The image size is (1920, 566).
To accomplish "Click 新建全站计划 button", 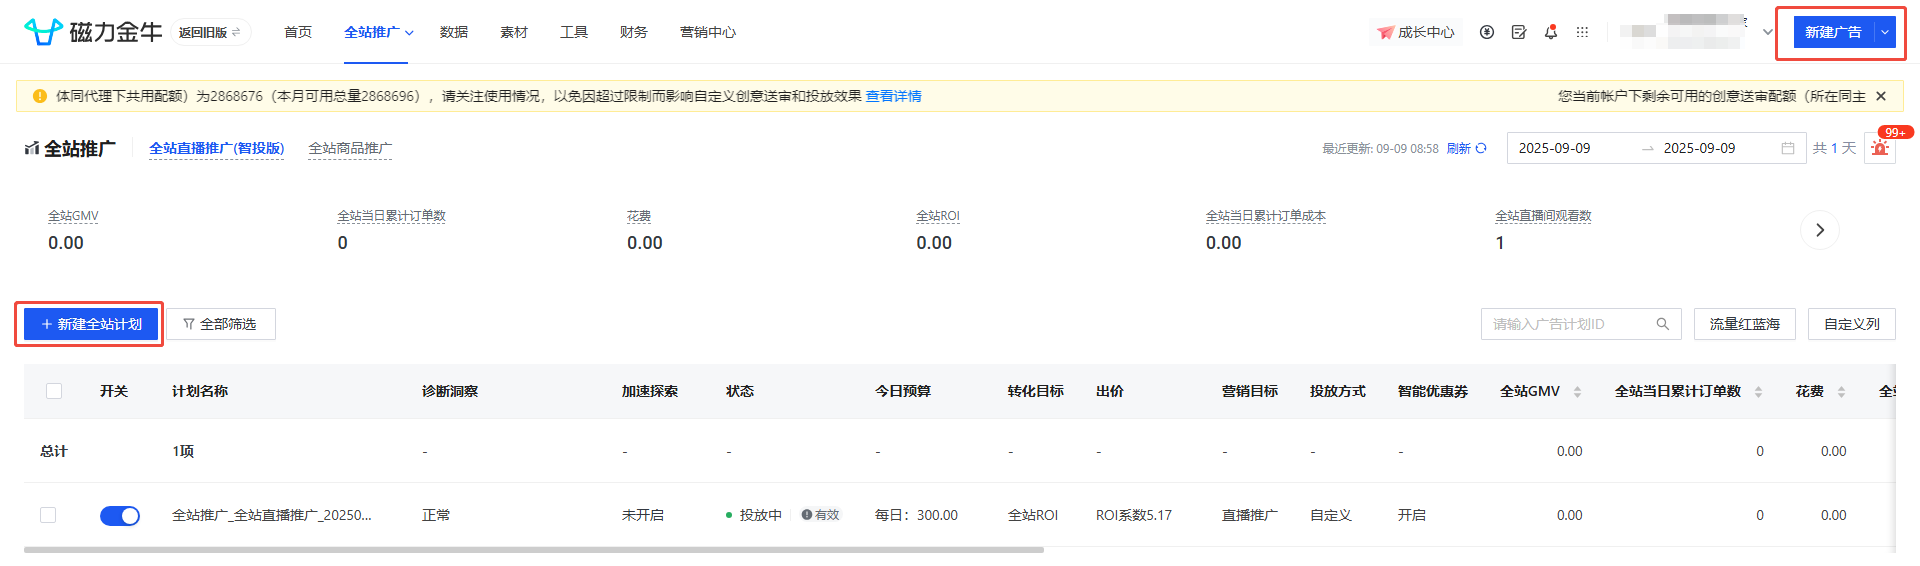I will (x=91, y=324).
